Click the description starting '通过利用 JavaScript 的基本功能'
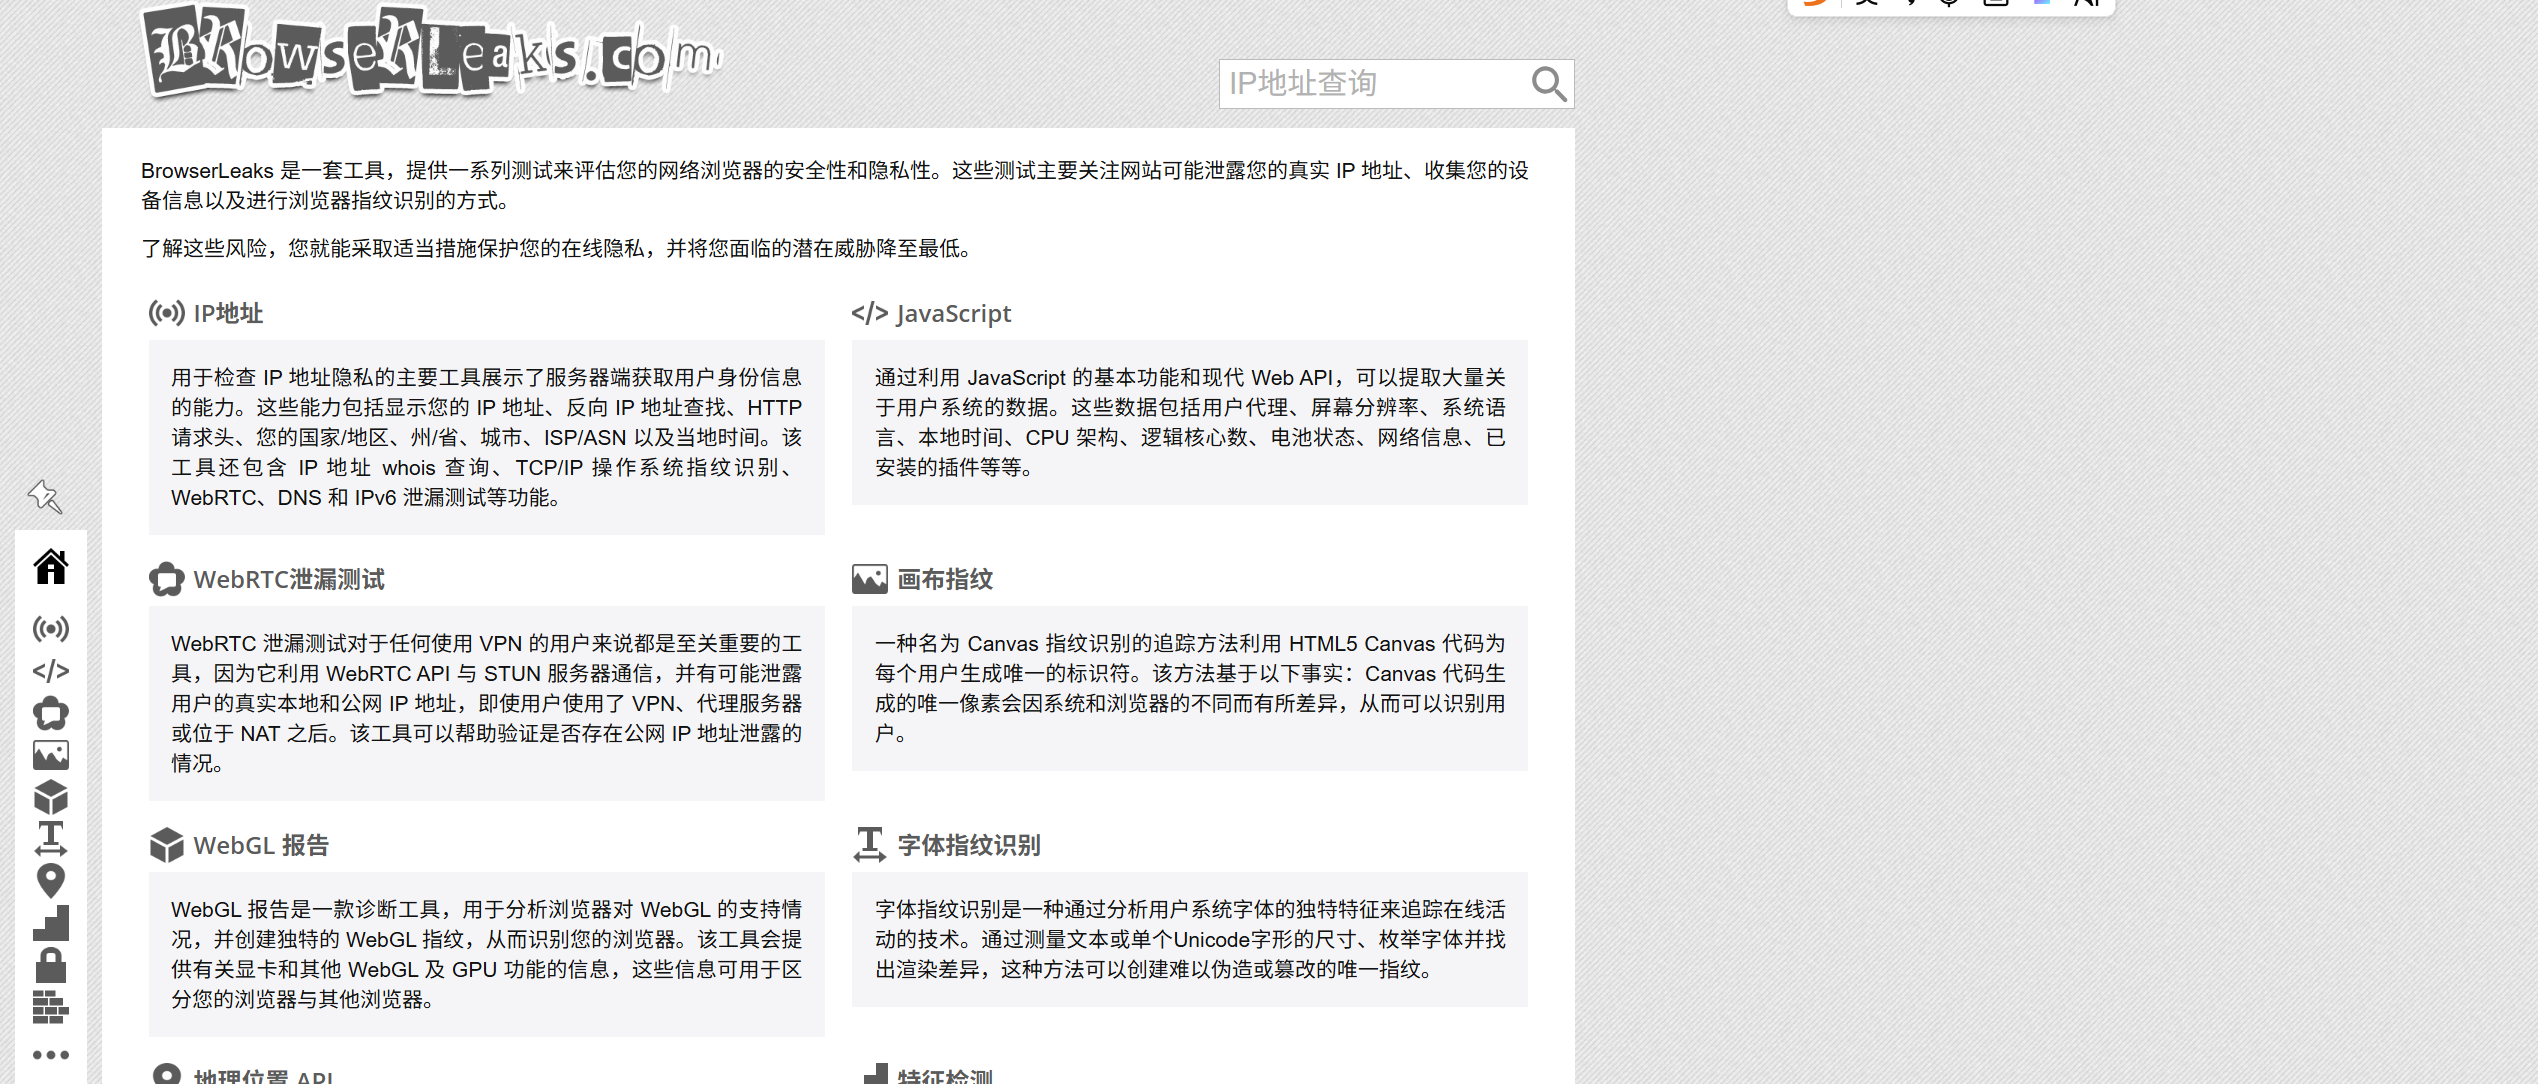The image size is (2538, 1084). [x=1190, y=422]
